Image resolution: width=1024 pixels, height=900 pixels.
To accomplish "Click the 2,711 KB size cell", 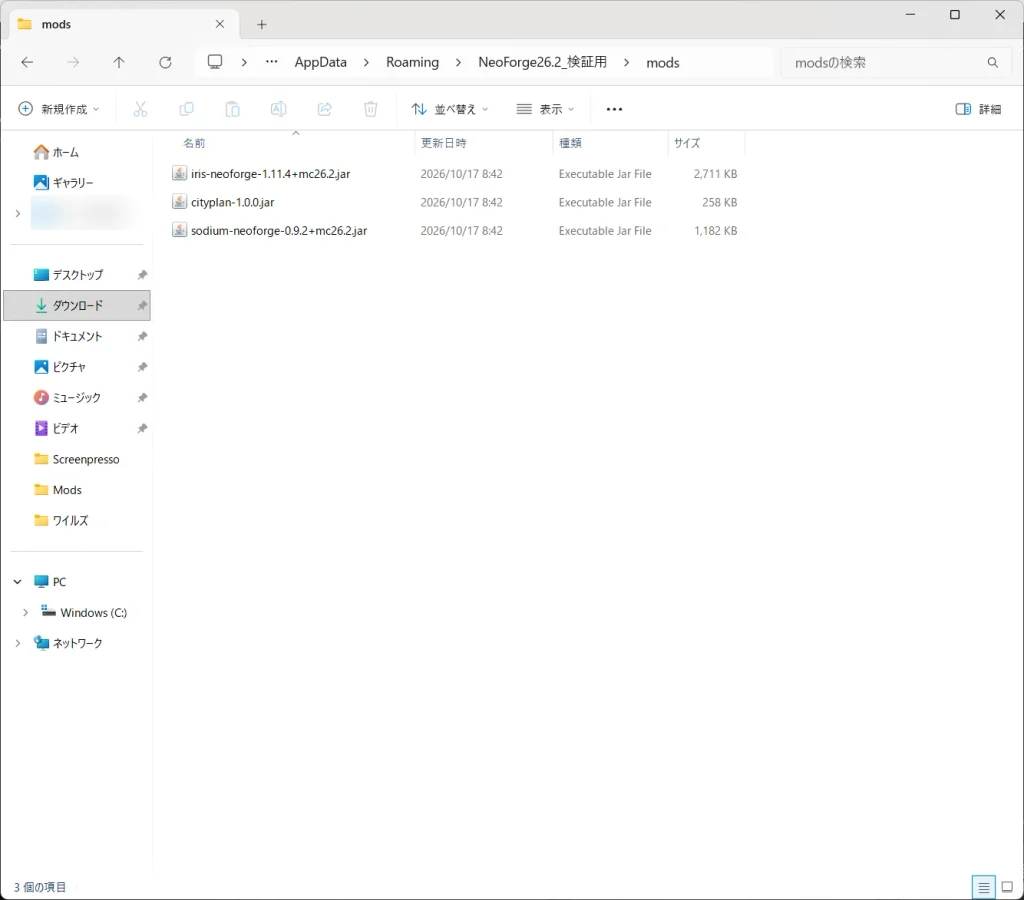I will tap(715, 174).
